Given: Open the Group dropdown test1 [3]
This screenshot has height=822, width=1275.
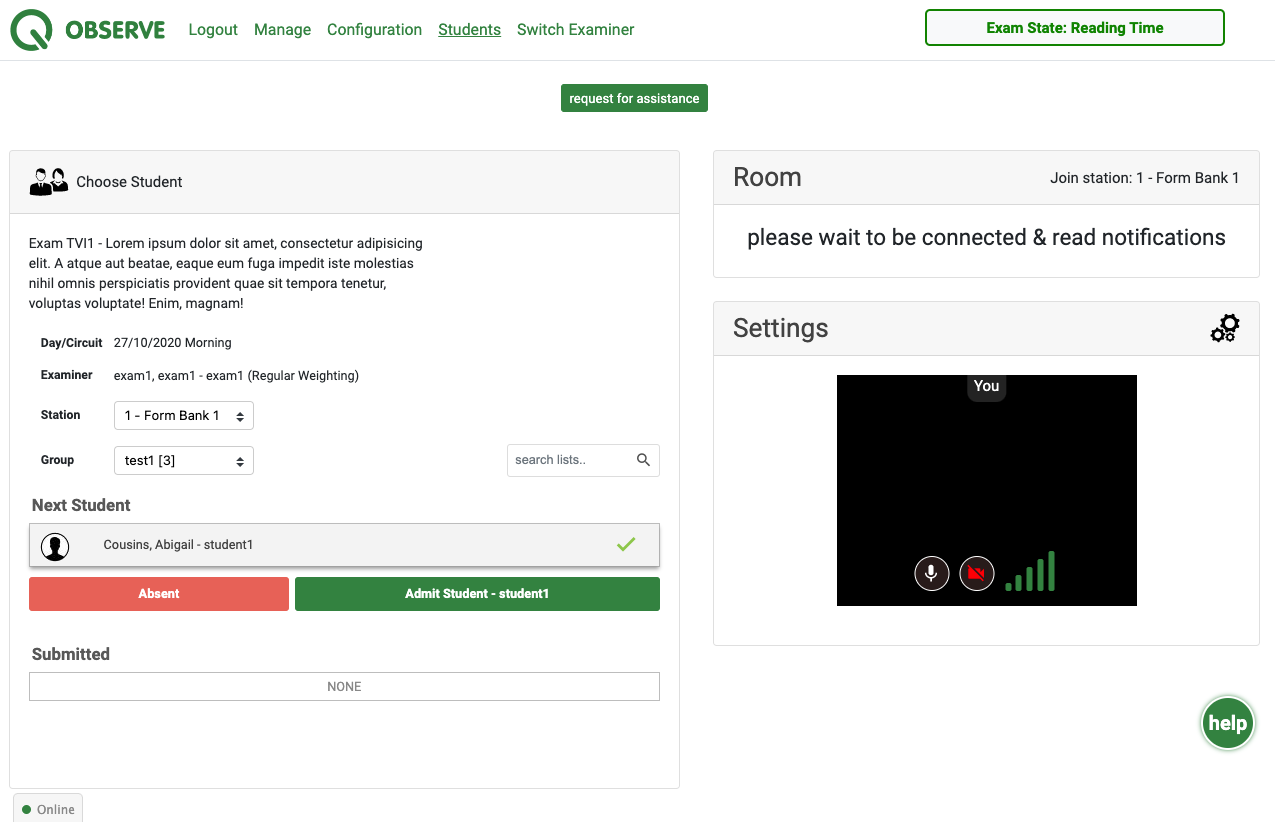Looking at the screenshot, I should tap(184, 460).
